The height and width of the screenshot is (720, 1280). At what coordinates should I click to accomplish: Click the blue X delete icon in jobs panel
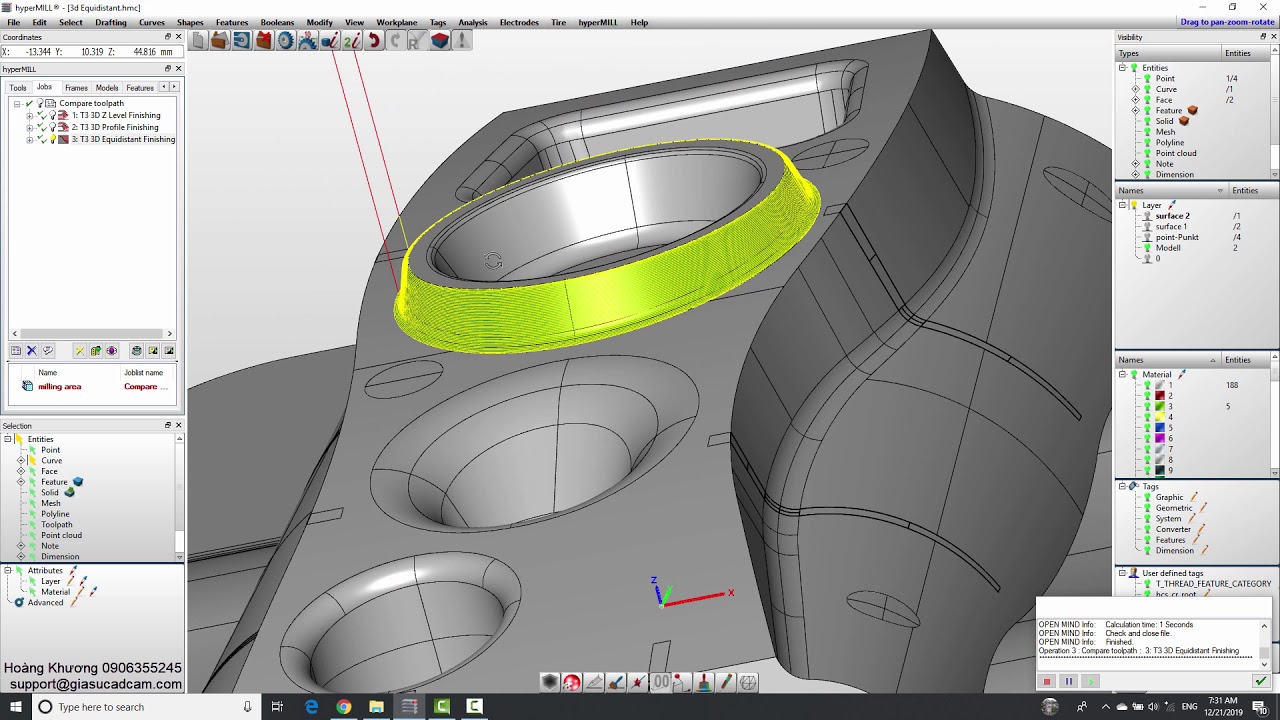(31, 350)
